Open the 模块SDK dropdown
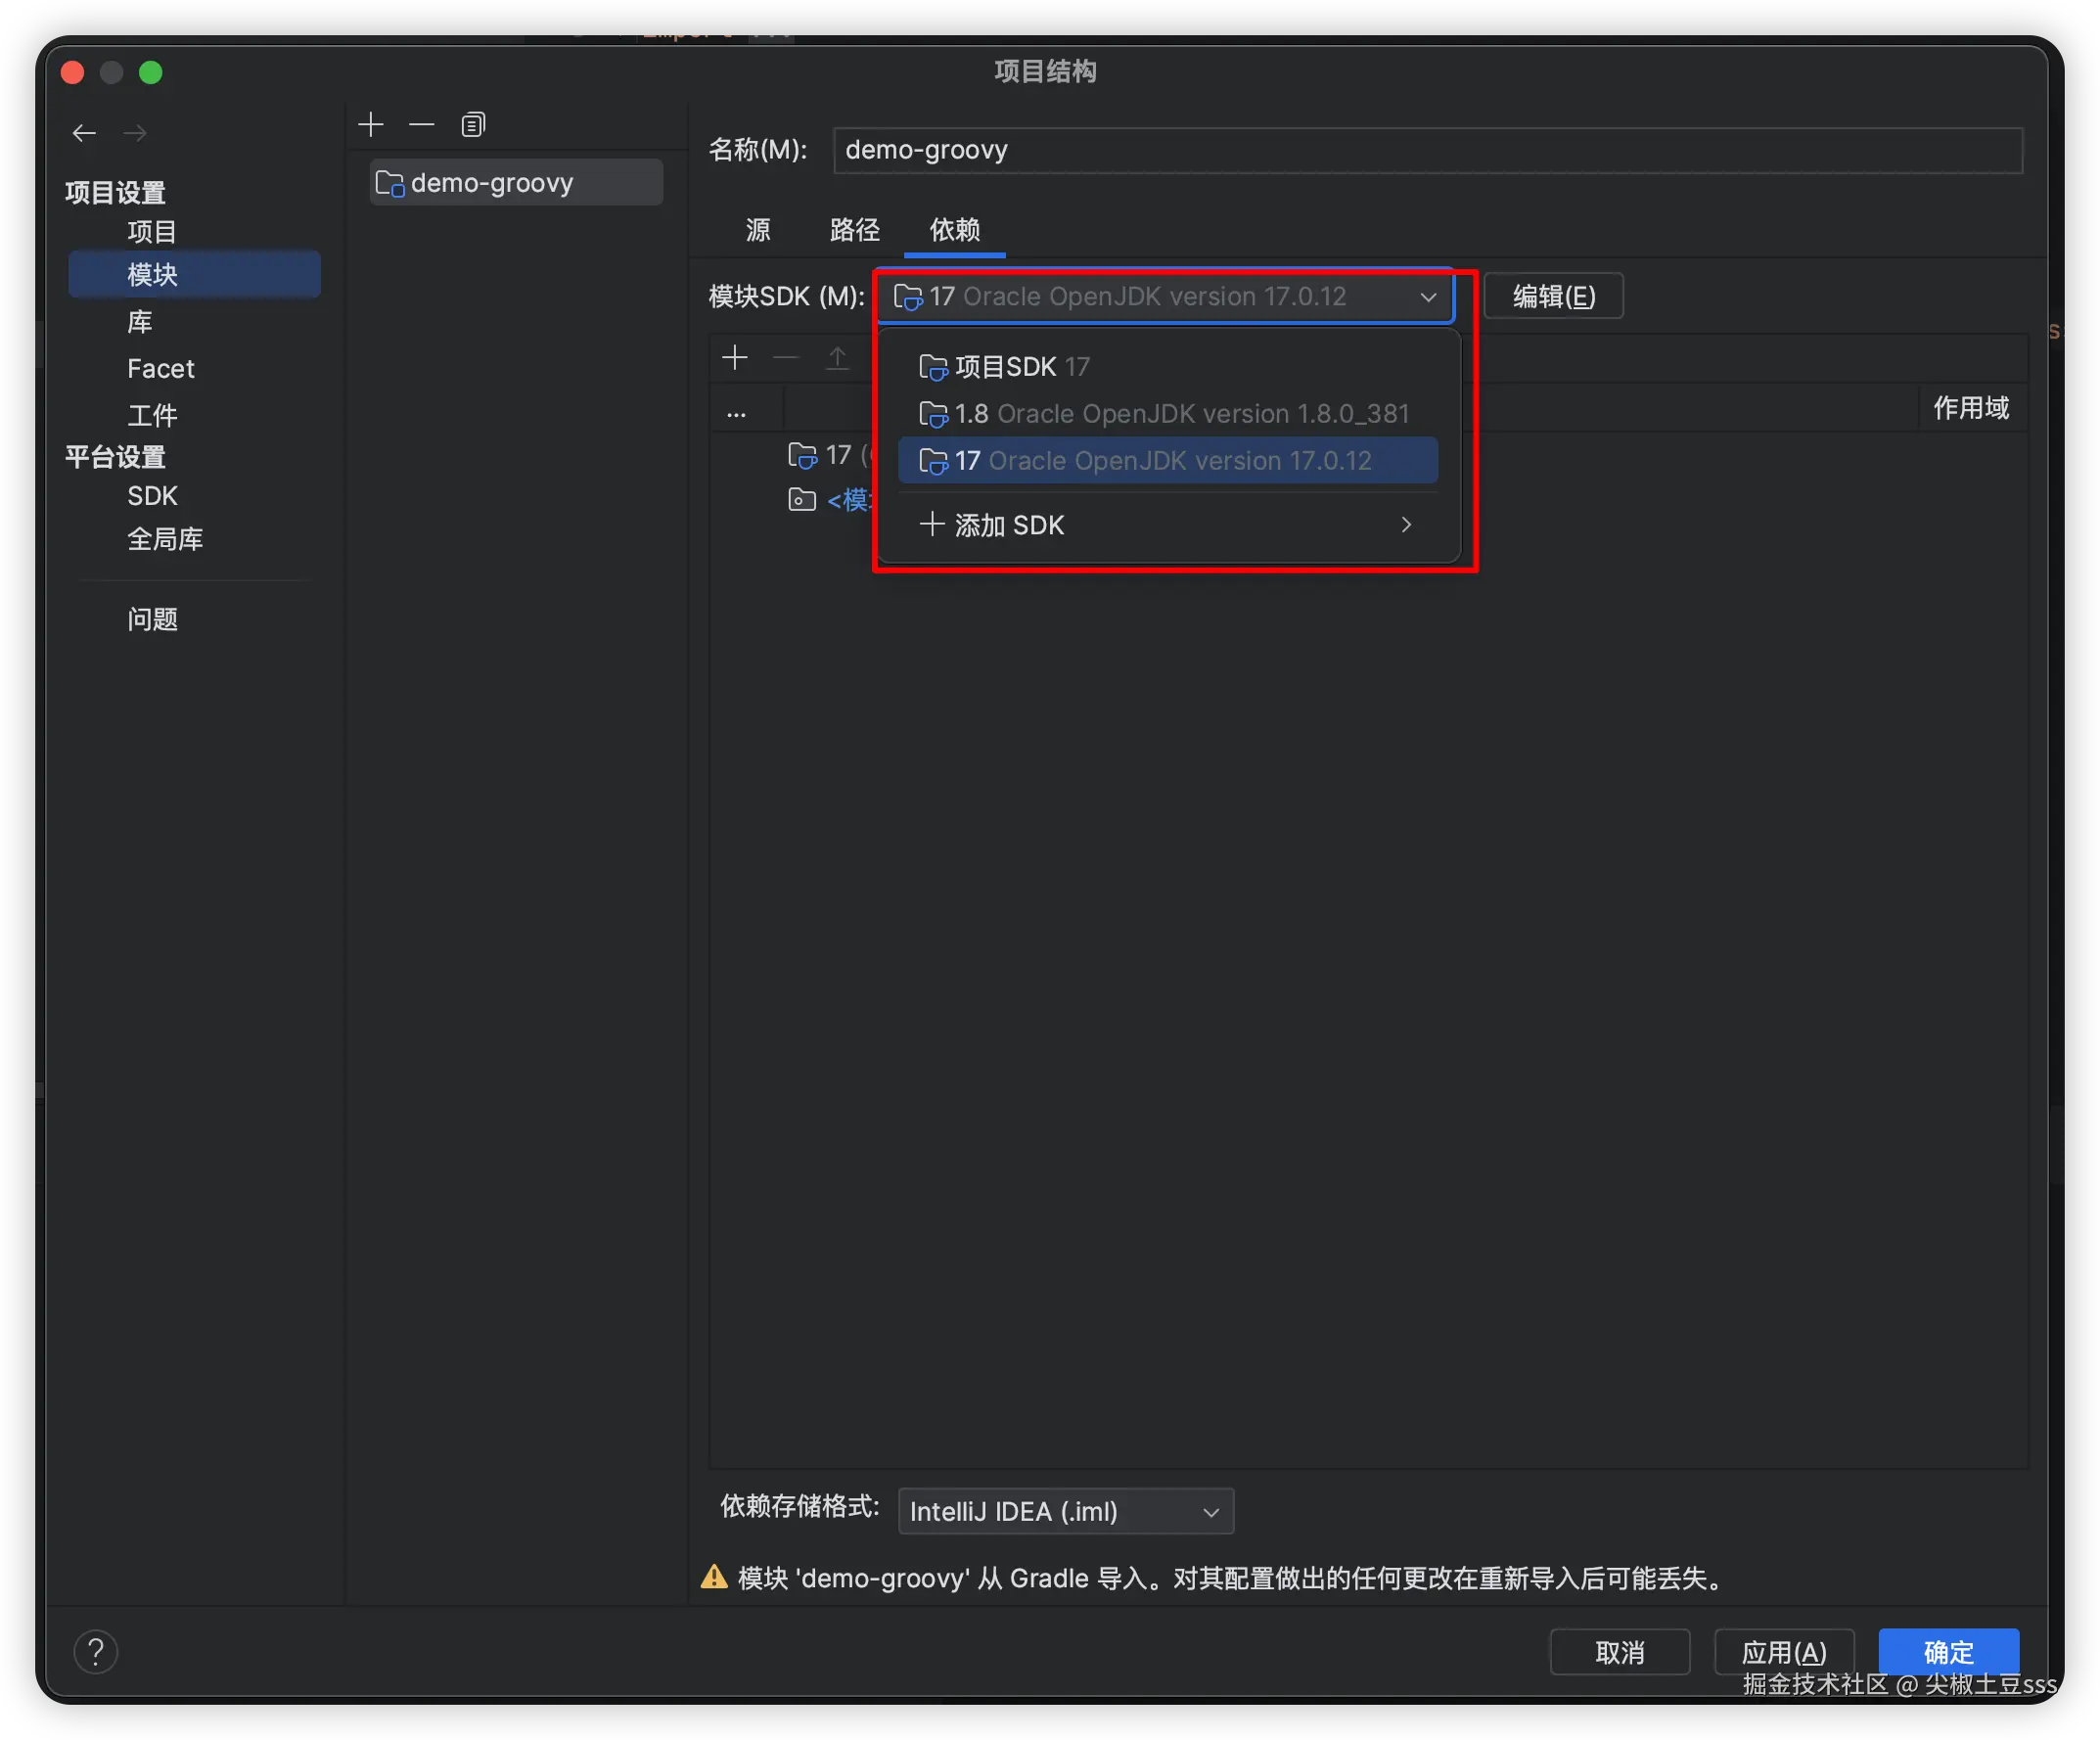The image size is (2100, 1740). 1165,297
